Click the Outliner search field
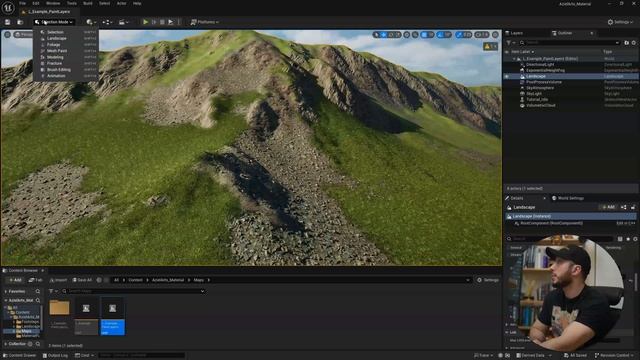The height and width of the screenshot is (360, 640). [570, 42]
